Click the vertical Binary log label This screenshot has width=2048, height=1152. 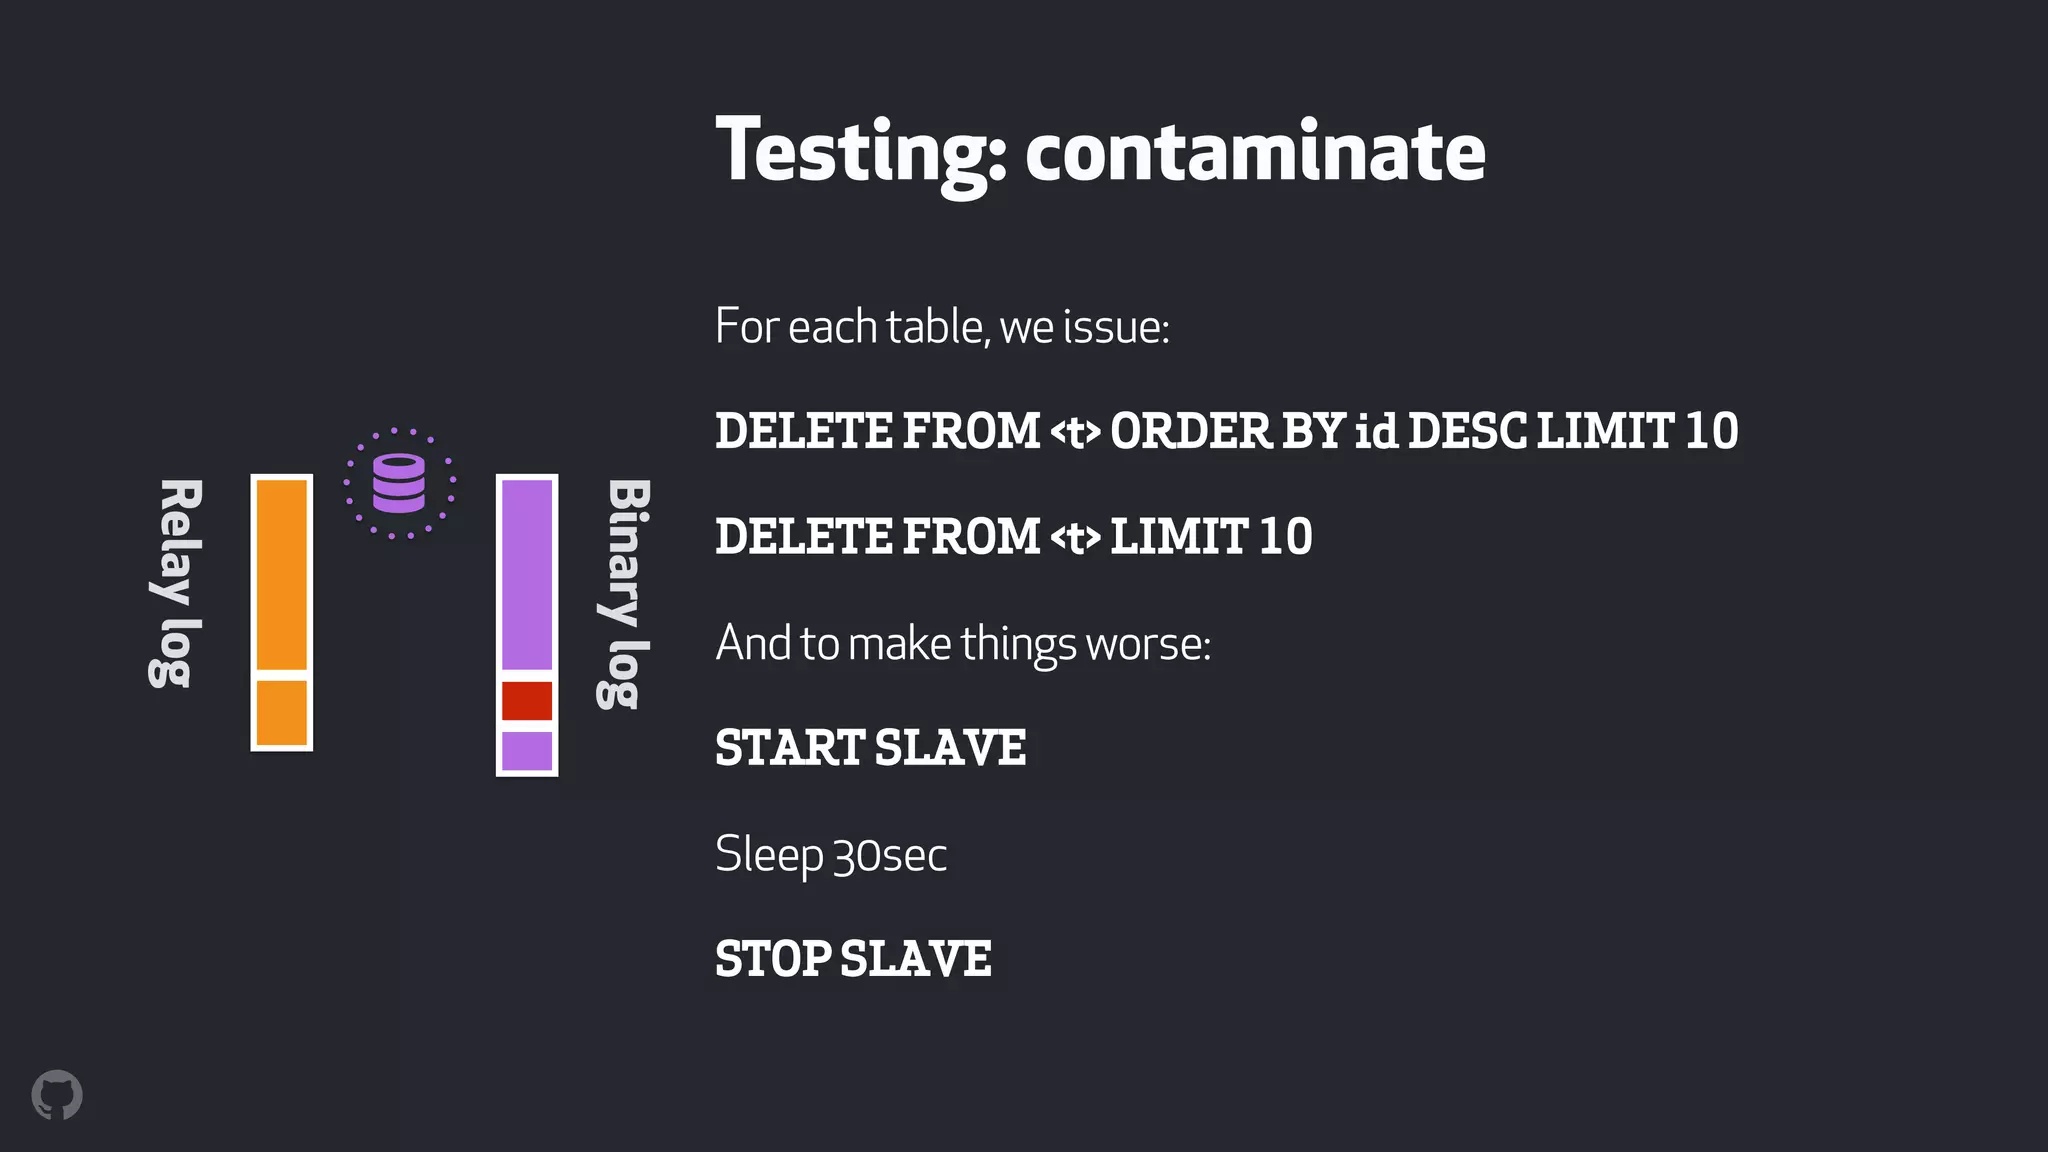click(624, 595)
